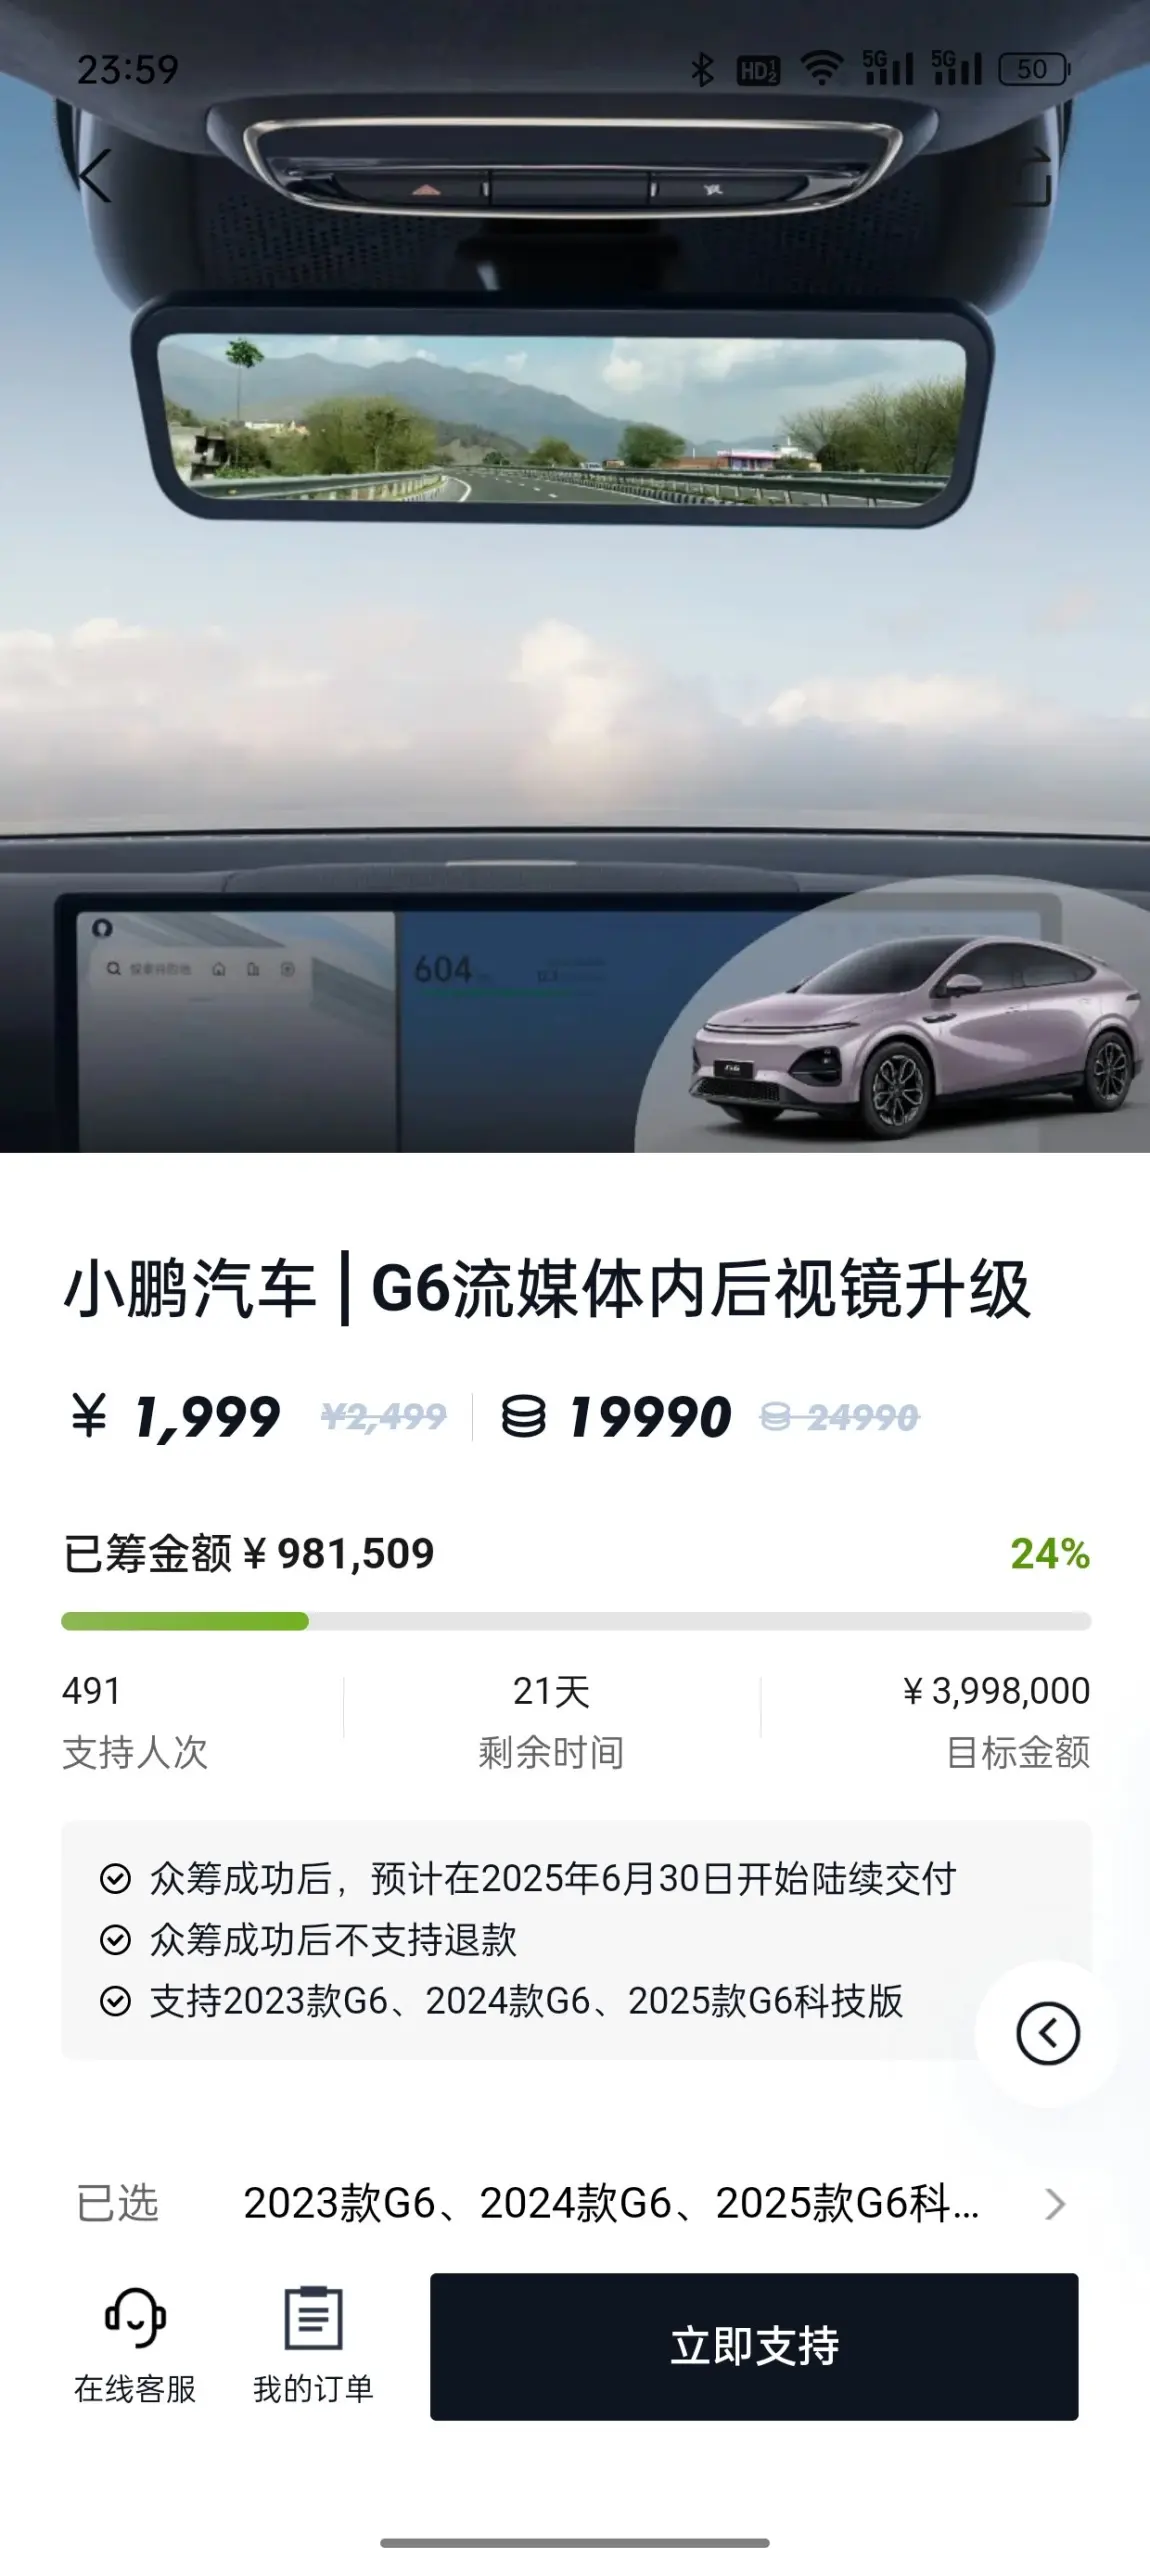Viewport: 1150px width, 2571px height.
Task: Go back using the top-left arrow
Action: 95,177
